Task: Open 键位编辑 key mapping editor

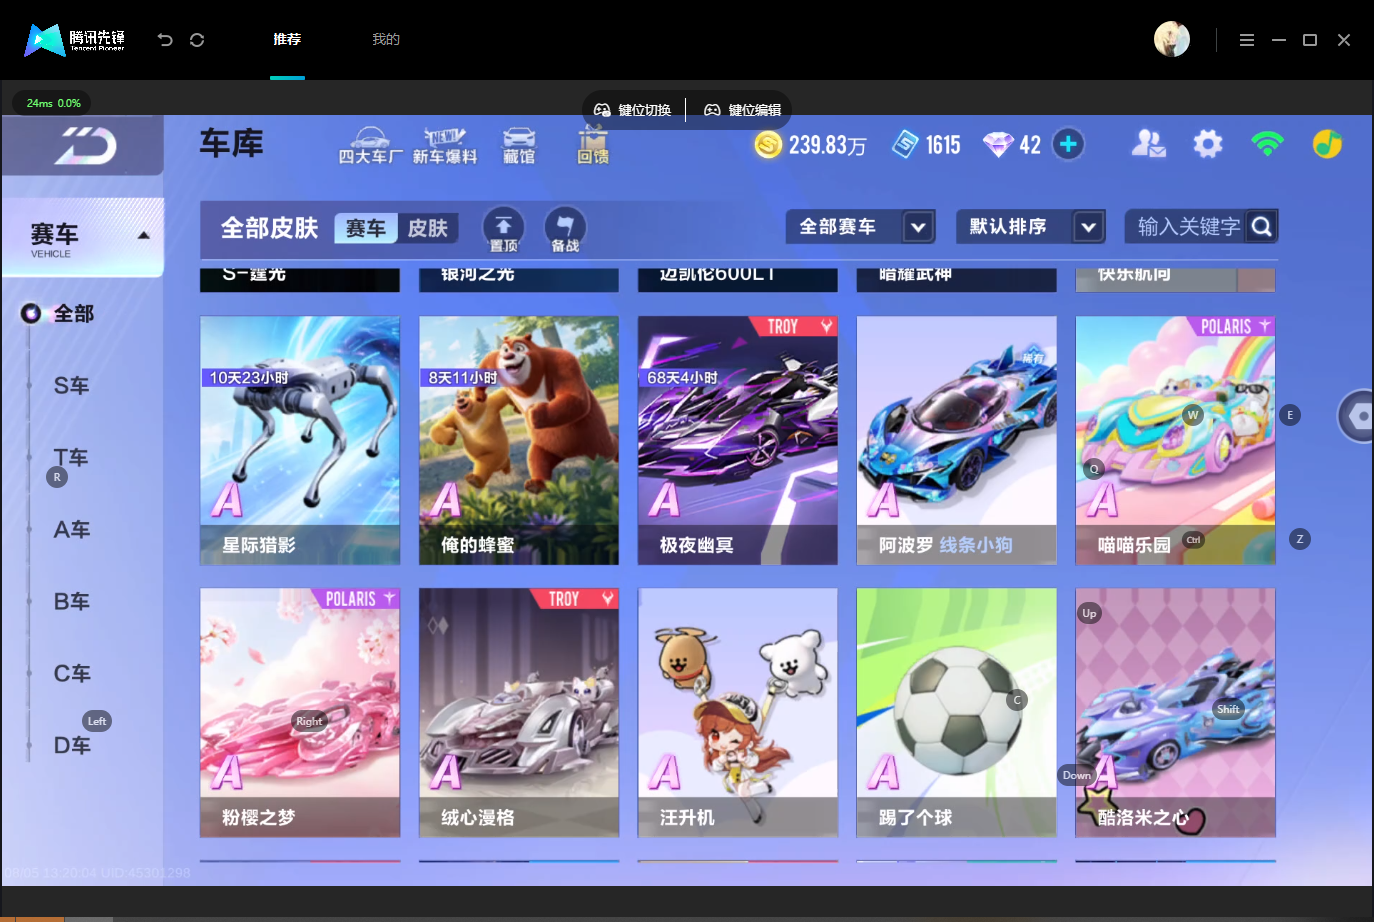Action: pos(743,110)
